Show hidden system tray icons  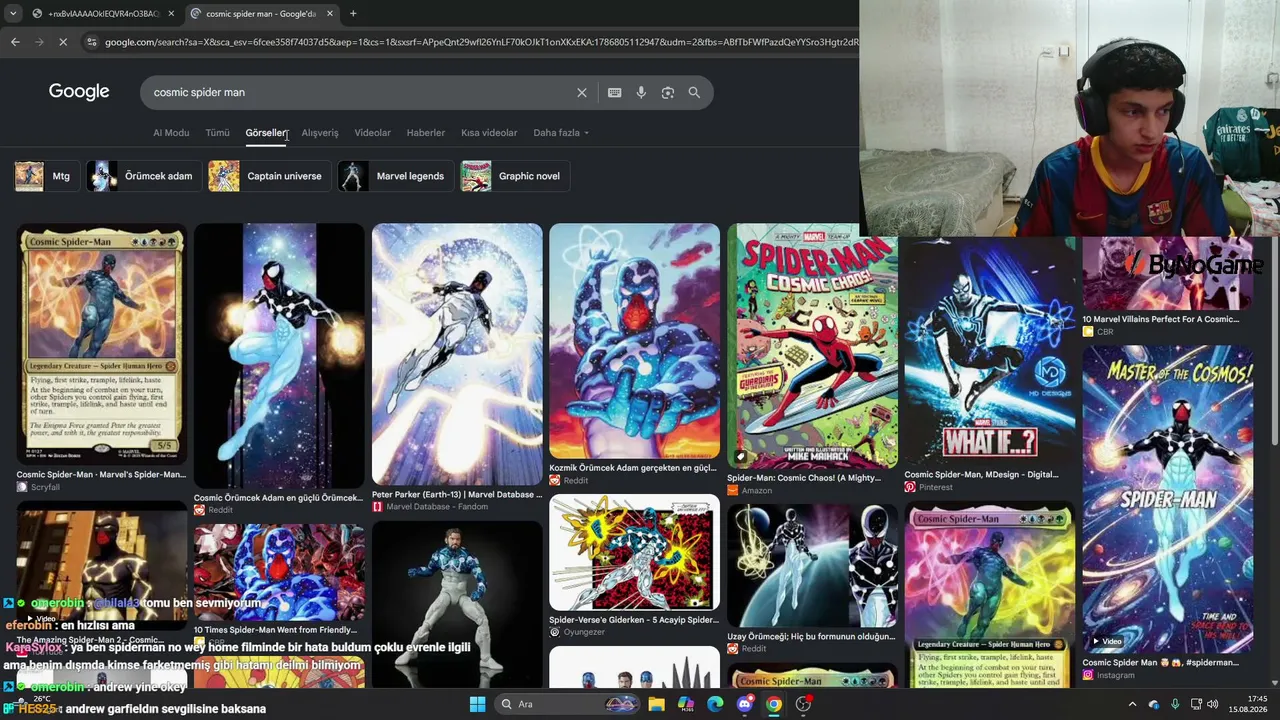(1133, 704)
